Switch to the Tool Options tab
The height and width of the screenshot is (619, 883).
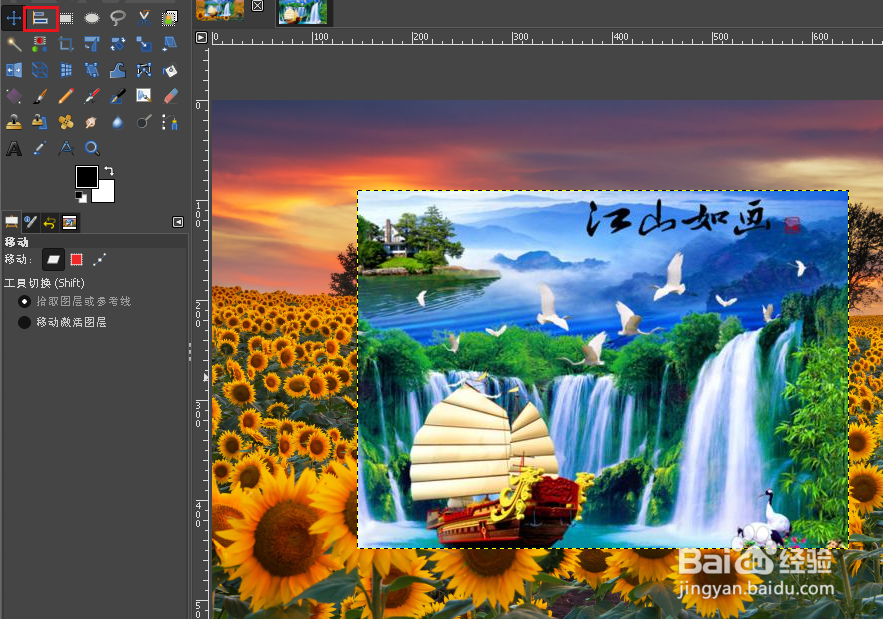point(12,222)
